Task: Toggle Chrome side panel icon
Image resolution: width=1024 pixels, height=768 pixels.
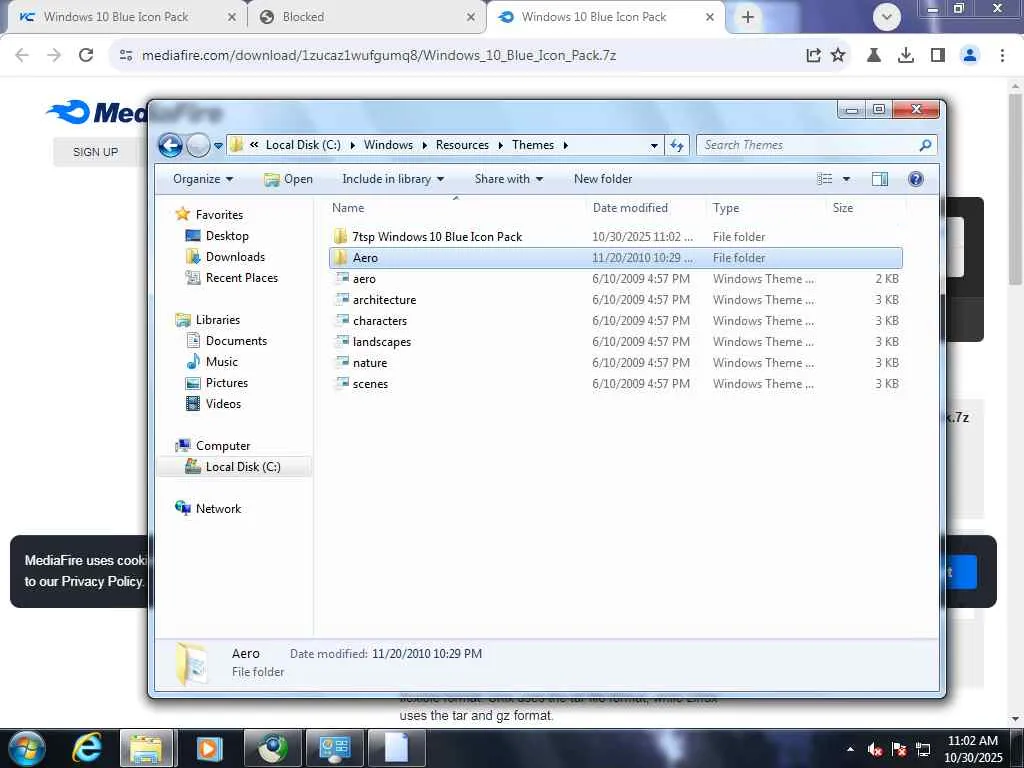Action: [x=938, y=56]
